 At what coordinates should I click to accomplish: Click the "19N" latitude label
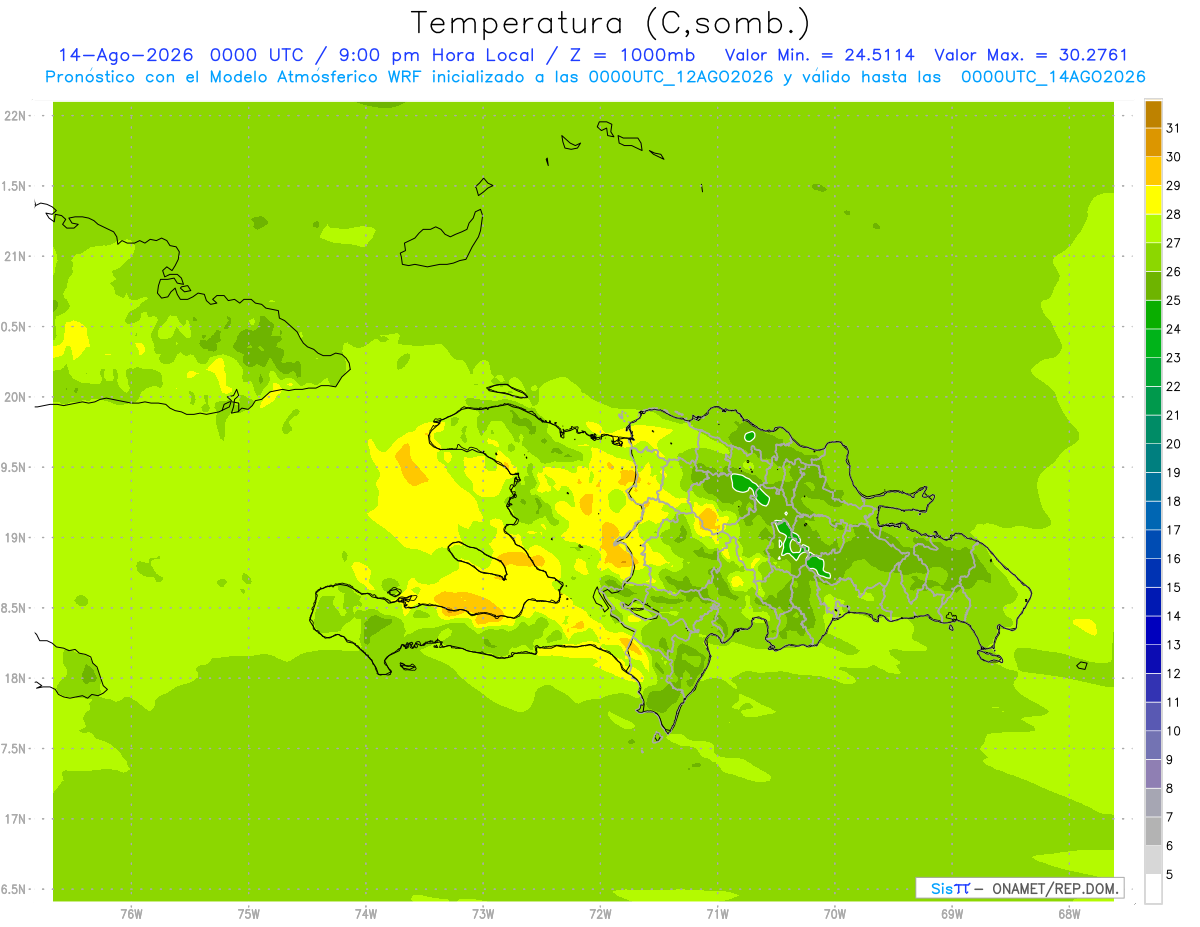14,537
